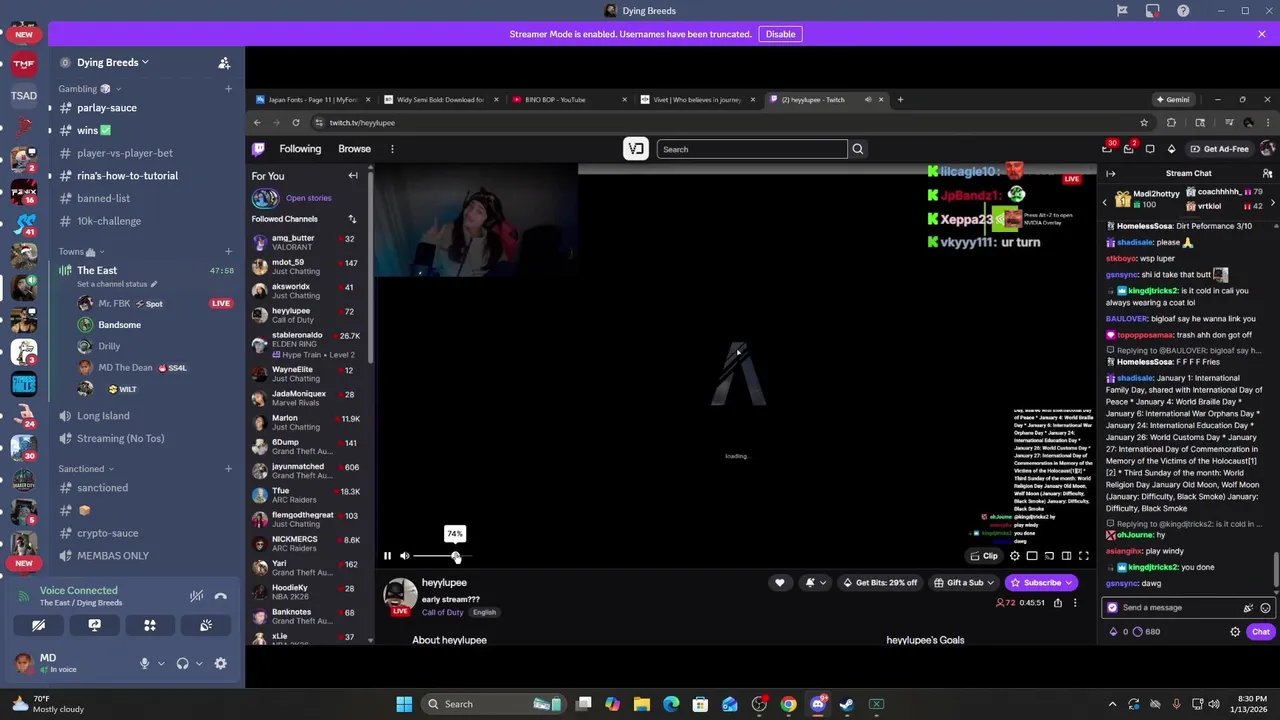Mute the Discord microphone

tap(144, 663)
